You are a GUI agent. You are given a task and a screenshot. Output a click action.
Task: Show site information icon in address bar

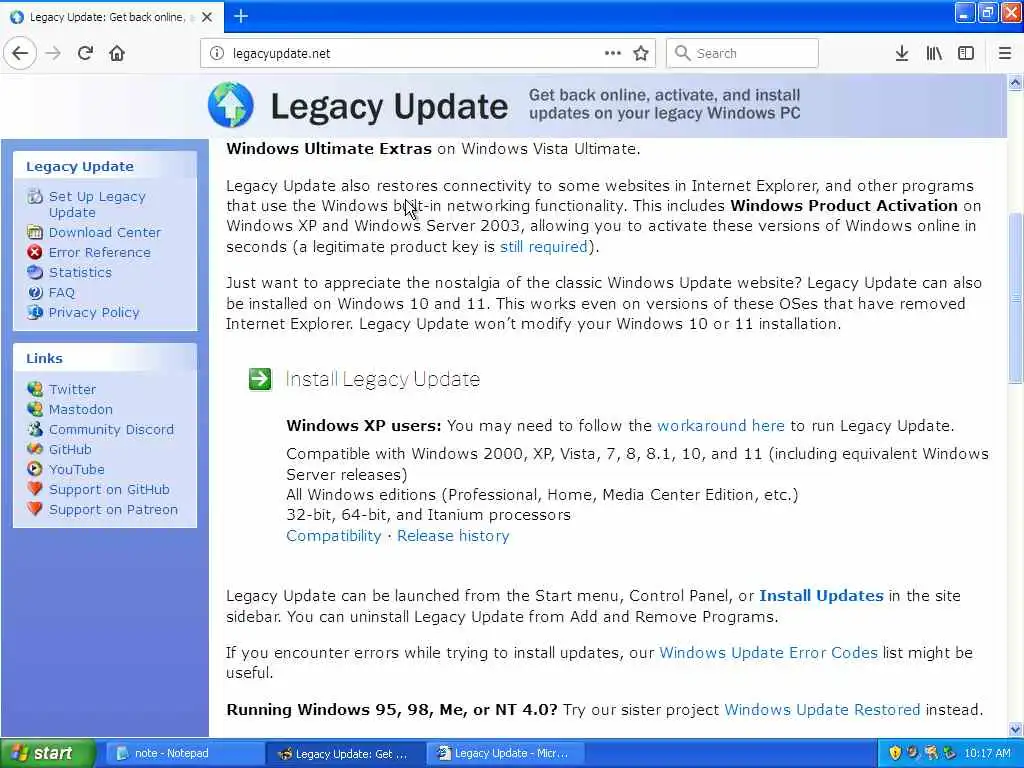(217, 54)
